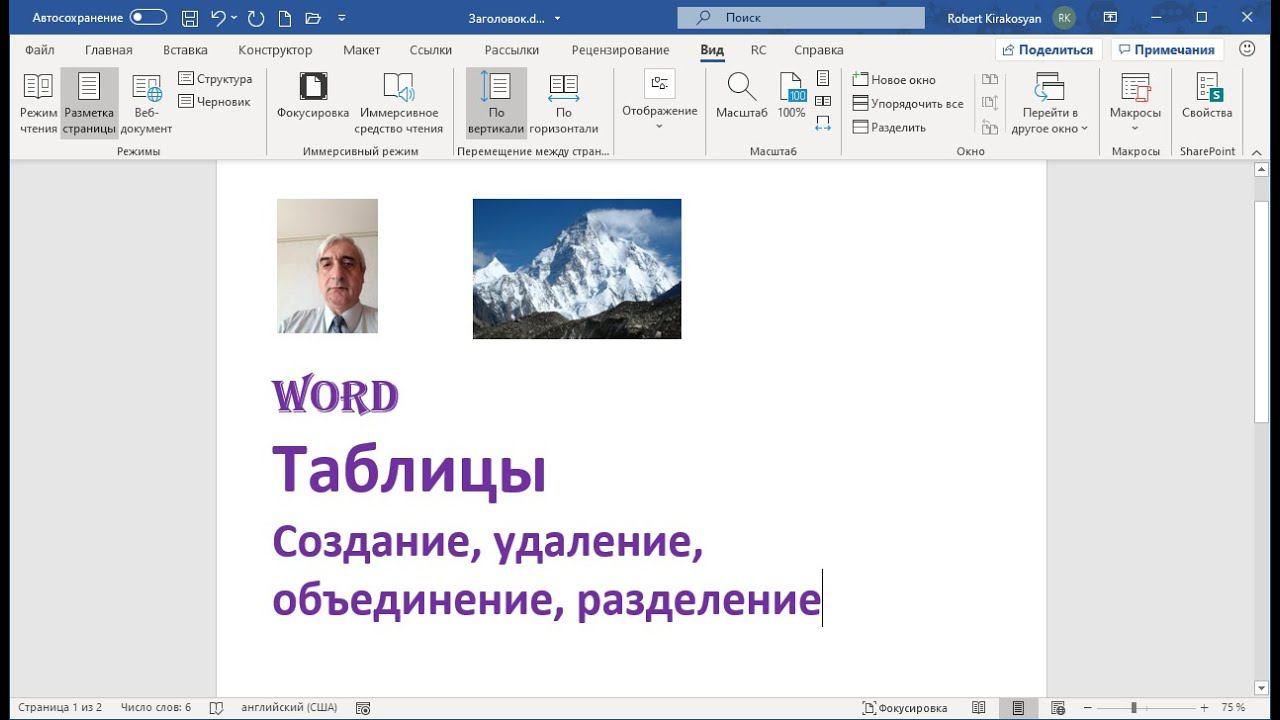Choose the Multiple Pages zoom icon
Viewport: 1280px width, 720px height.
click(x=823, y=101)
